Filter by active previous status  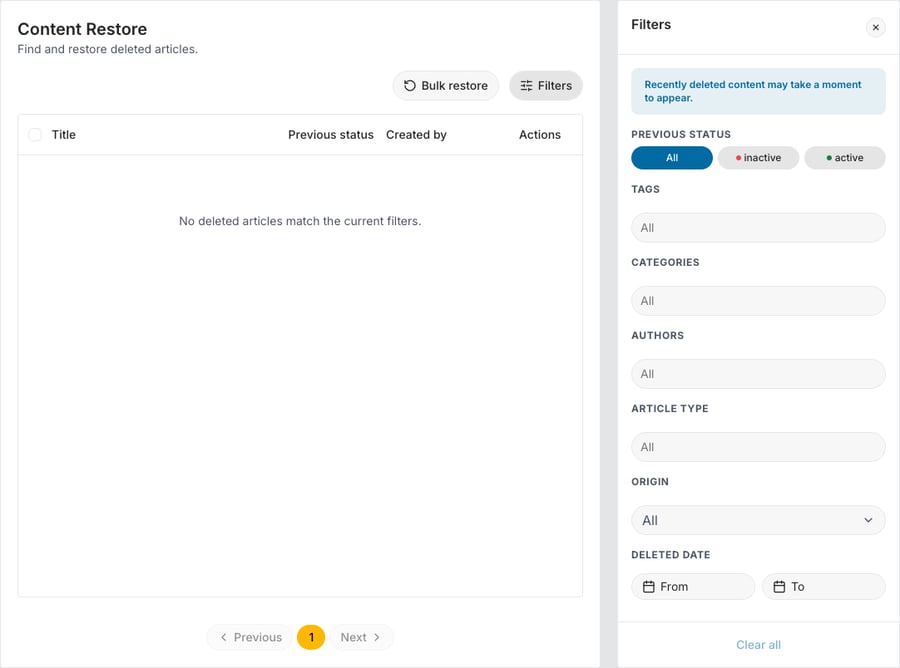pyautogui.click(x=844, y=158)
